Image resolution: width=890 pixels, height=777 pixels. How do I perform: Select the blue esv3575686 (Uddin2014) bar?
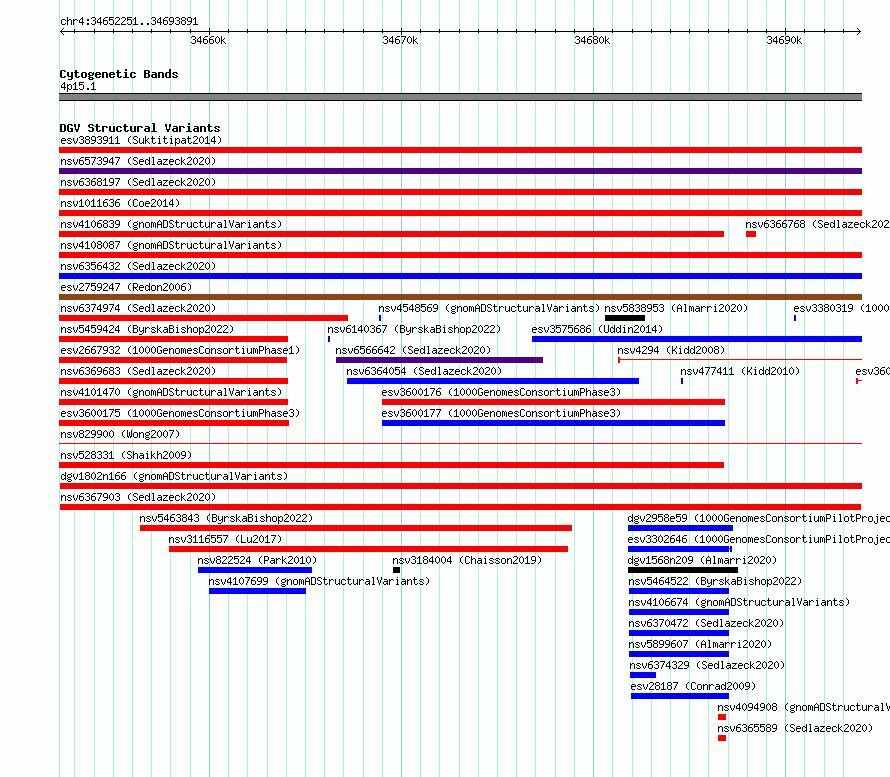pyautogui.click(x=697, y=339)
